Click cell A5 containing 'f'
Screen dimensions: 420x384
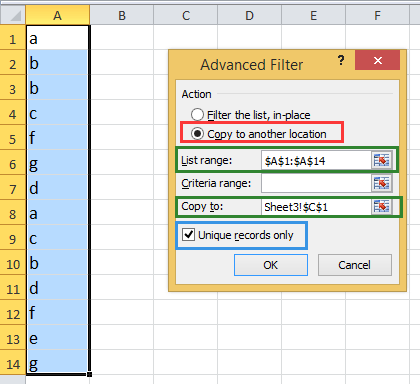(x=58, y=138)
